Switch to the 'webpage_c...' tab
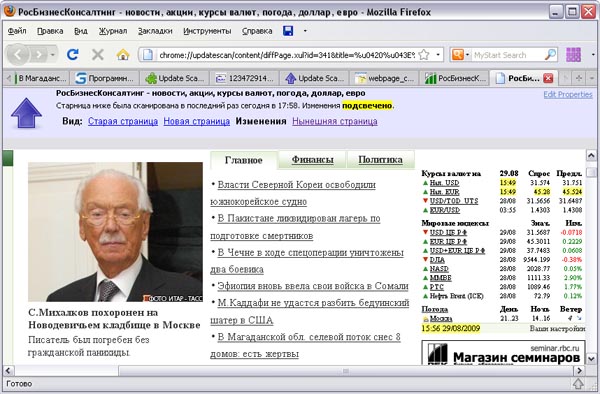The image size is (600, 394). 385,78
